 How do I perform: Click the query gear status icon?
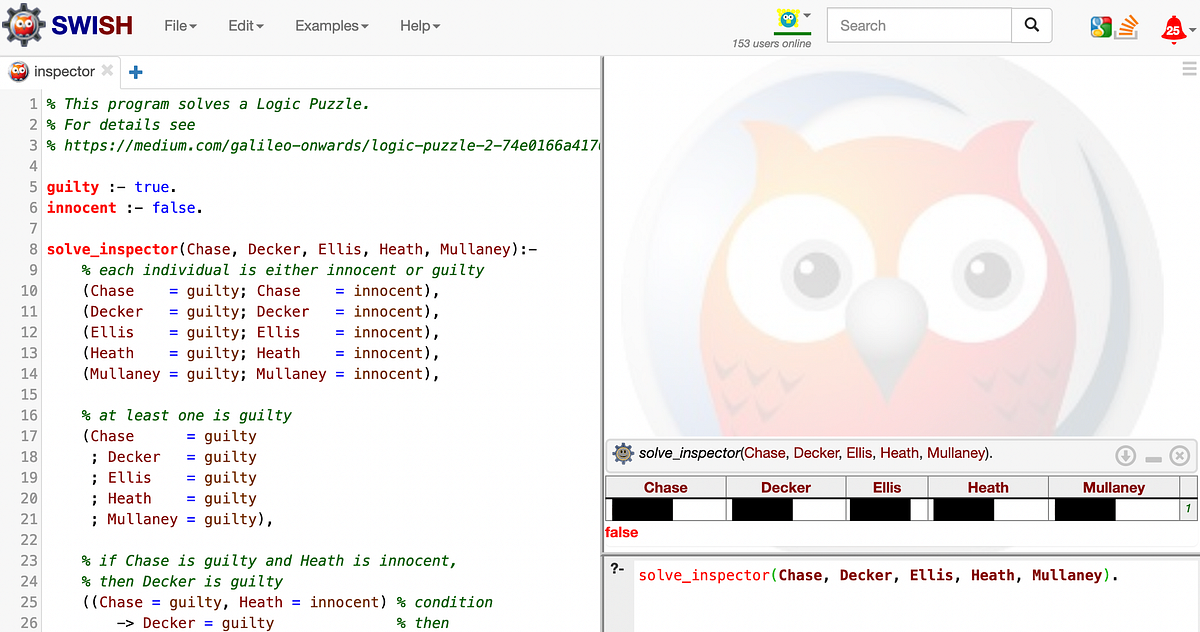(x=623, y=454)
